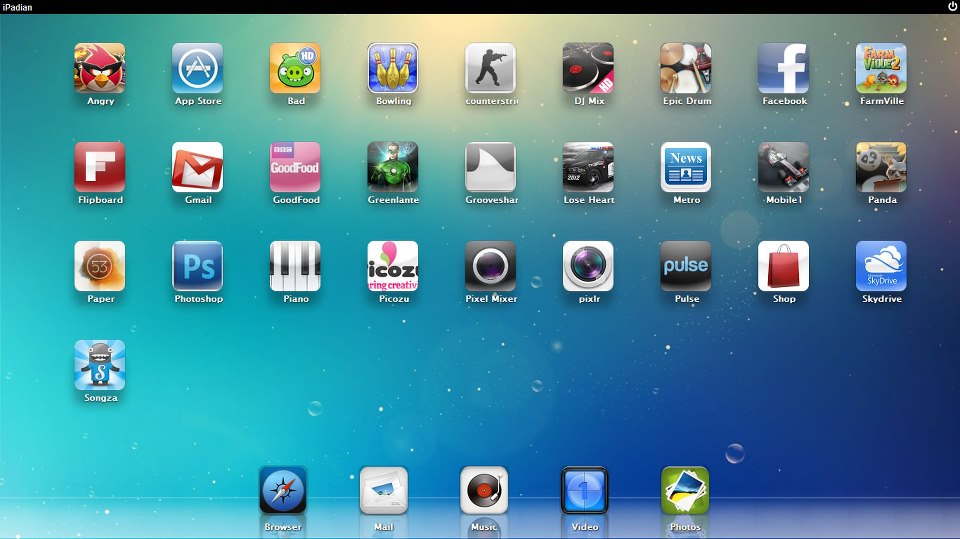Screen dimensions: 960x539
Task: Open the Pulse app
Action: [x=686, y=266]
